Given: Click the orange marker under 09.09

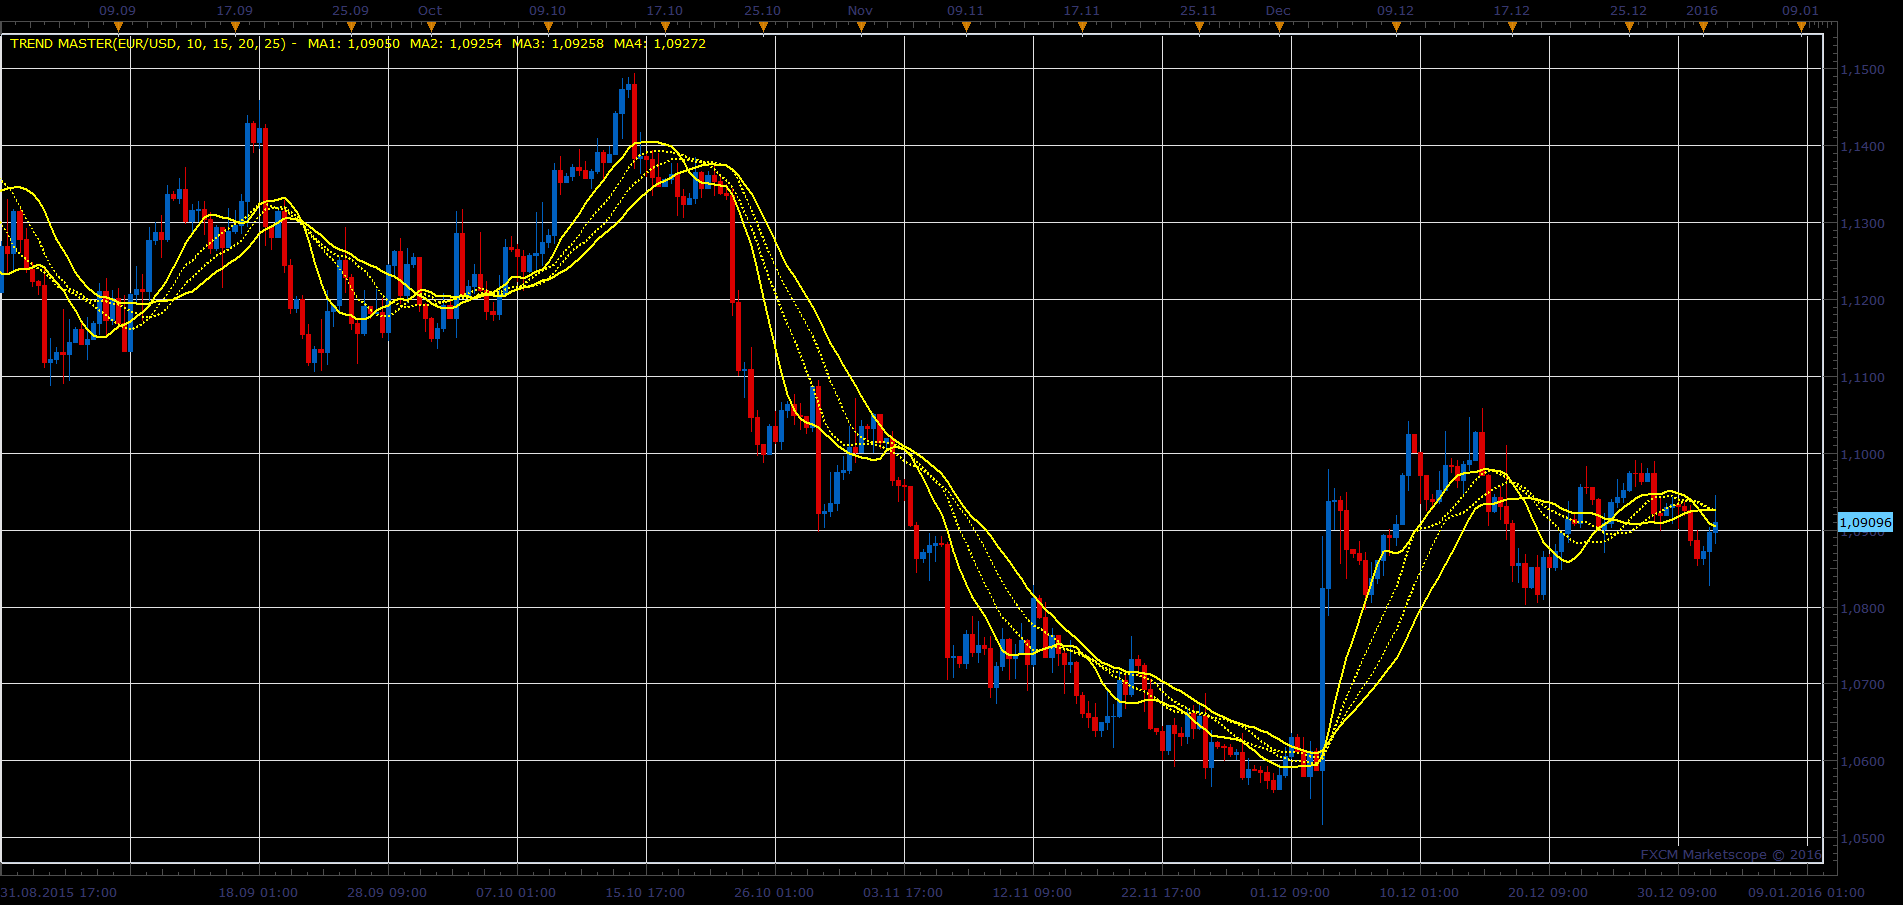Looking at the screenshot, I should 118,27.
